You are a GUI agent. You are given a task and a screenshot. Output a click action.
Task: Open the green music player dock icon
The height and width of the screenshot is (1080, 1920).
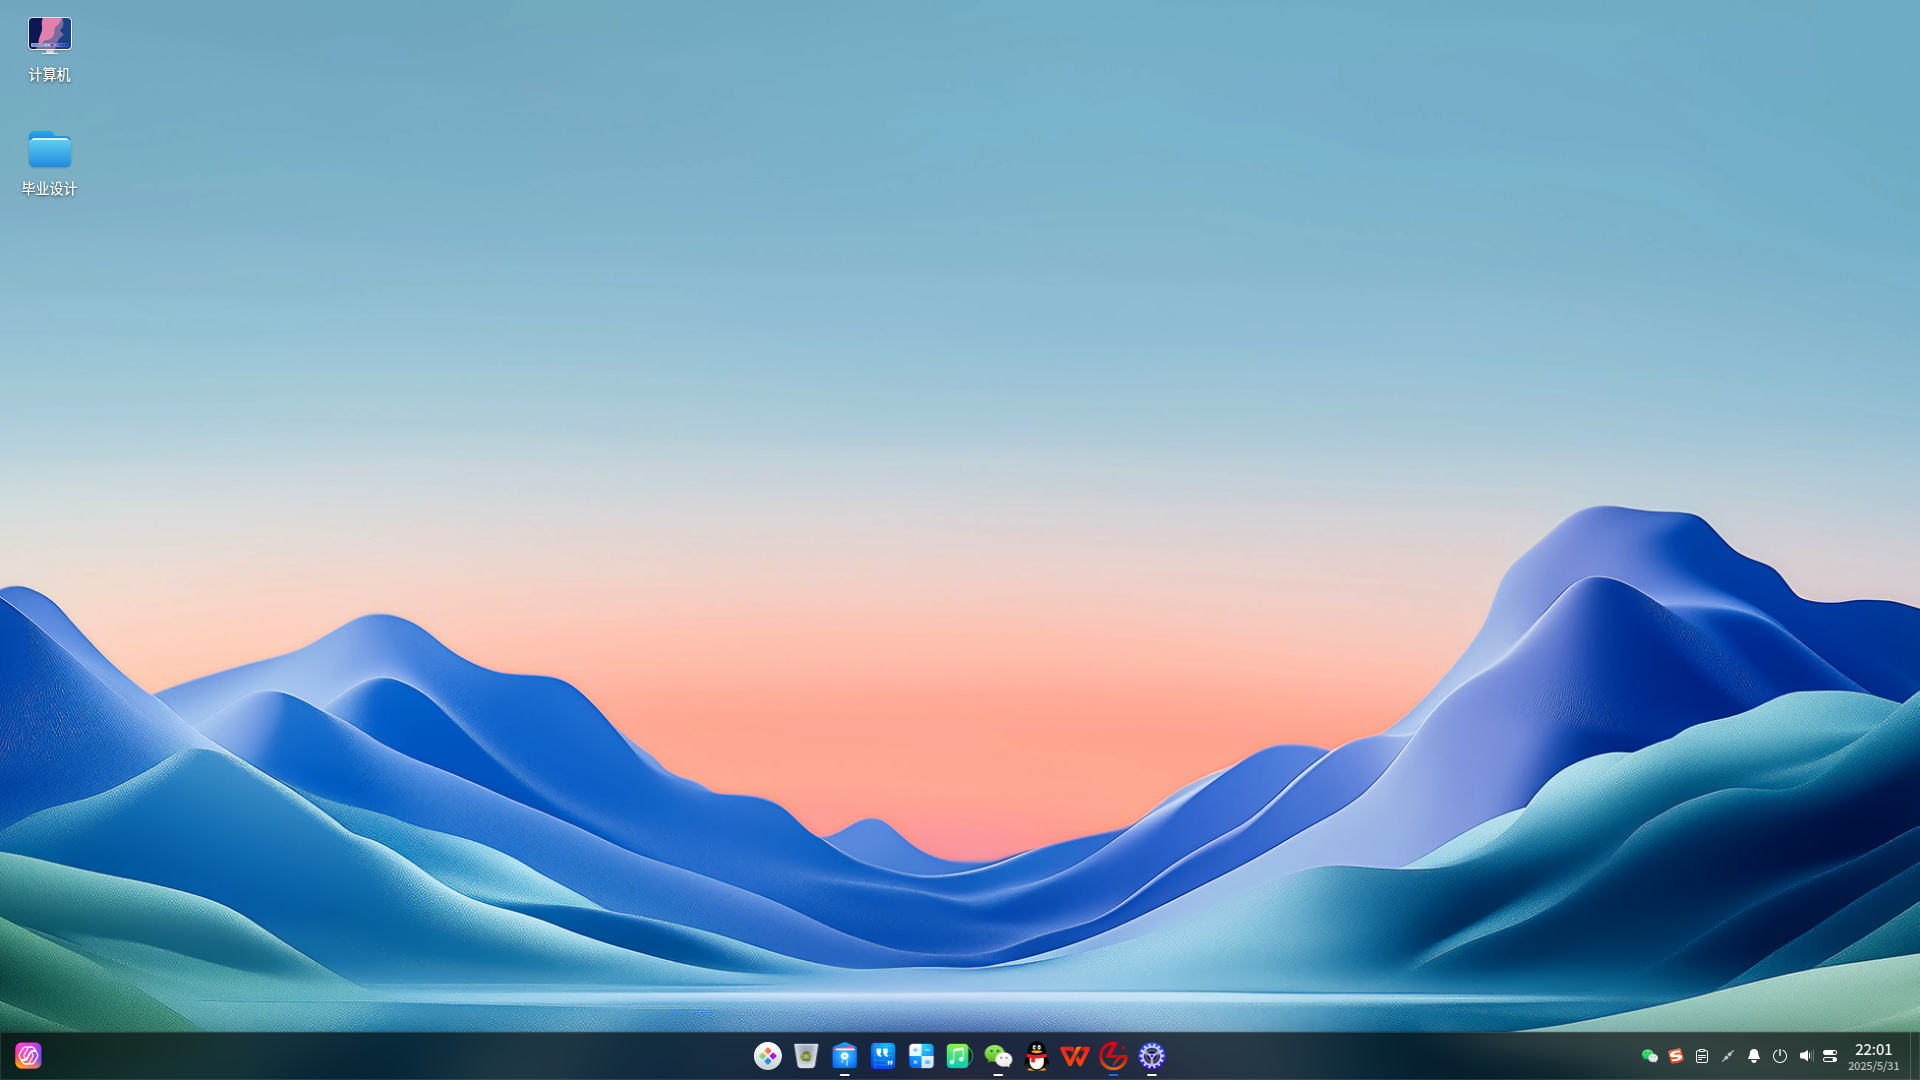pos(959,1056)
